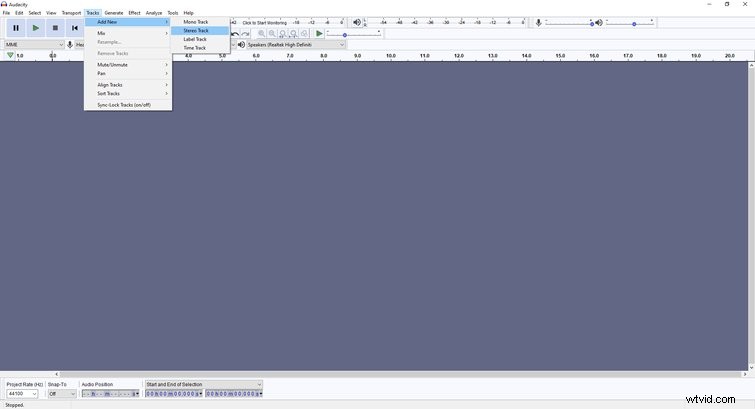The height and width of the screenshot is (409, 755).
Task: Close the open Tracks menu
Action: pos(92,13)
